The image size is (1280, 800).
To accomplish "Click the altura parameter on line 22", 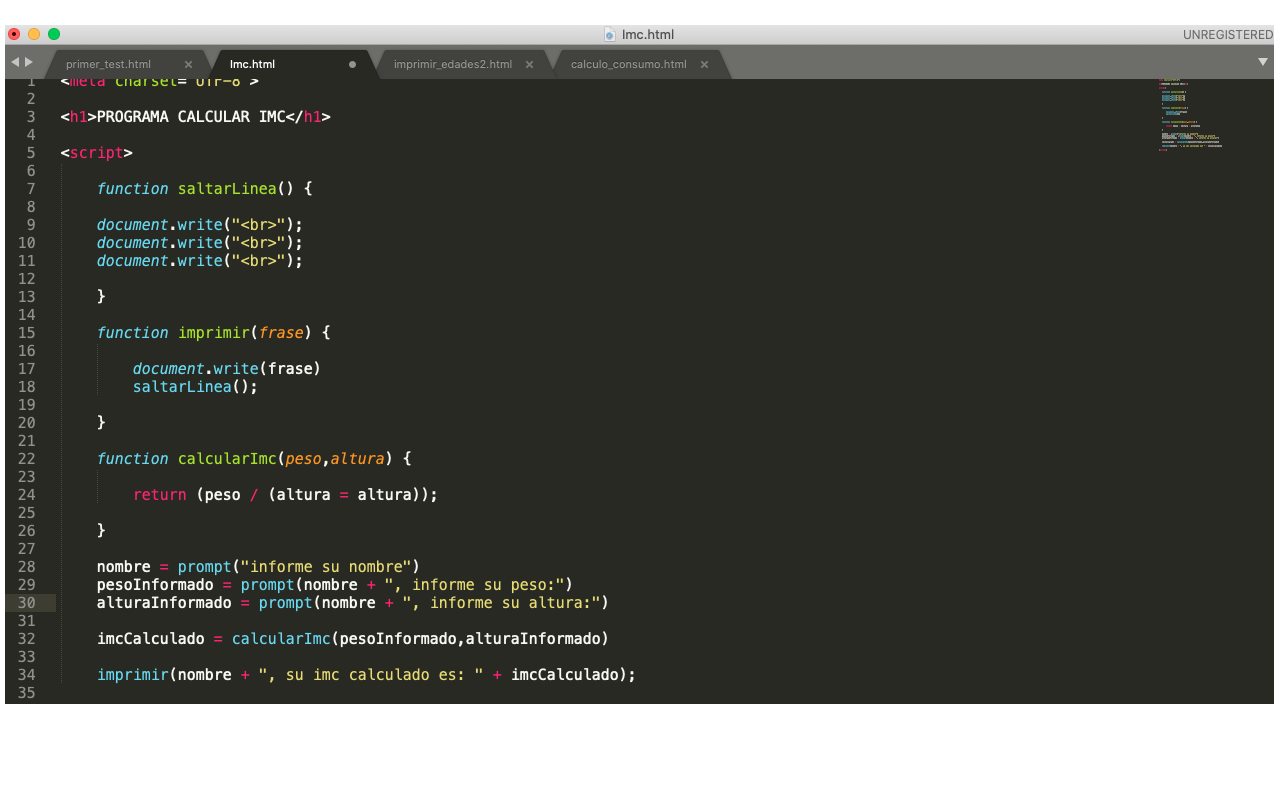I will pos(358,459).
